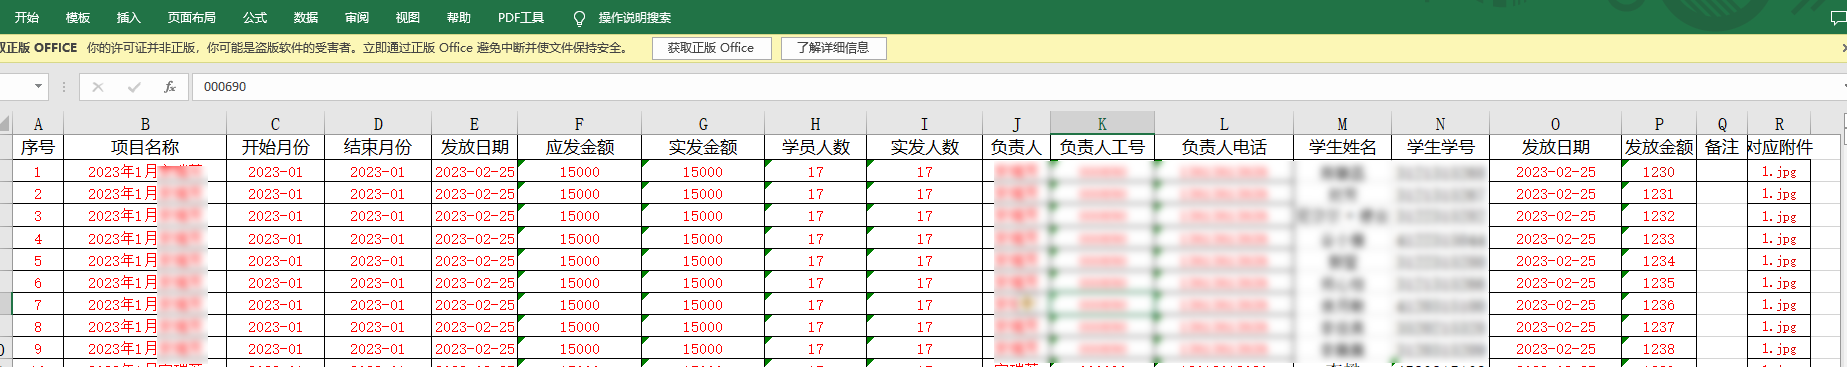Click the 了解详细信息 button
The width and height of the screenshot is (1847, 367).
tap(833, 48)
